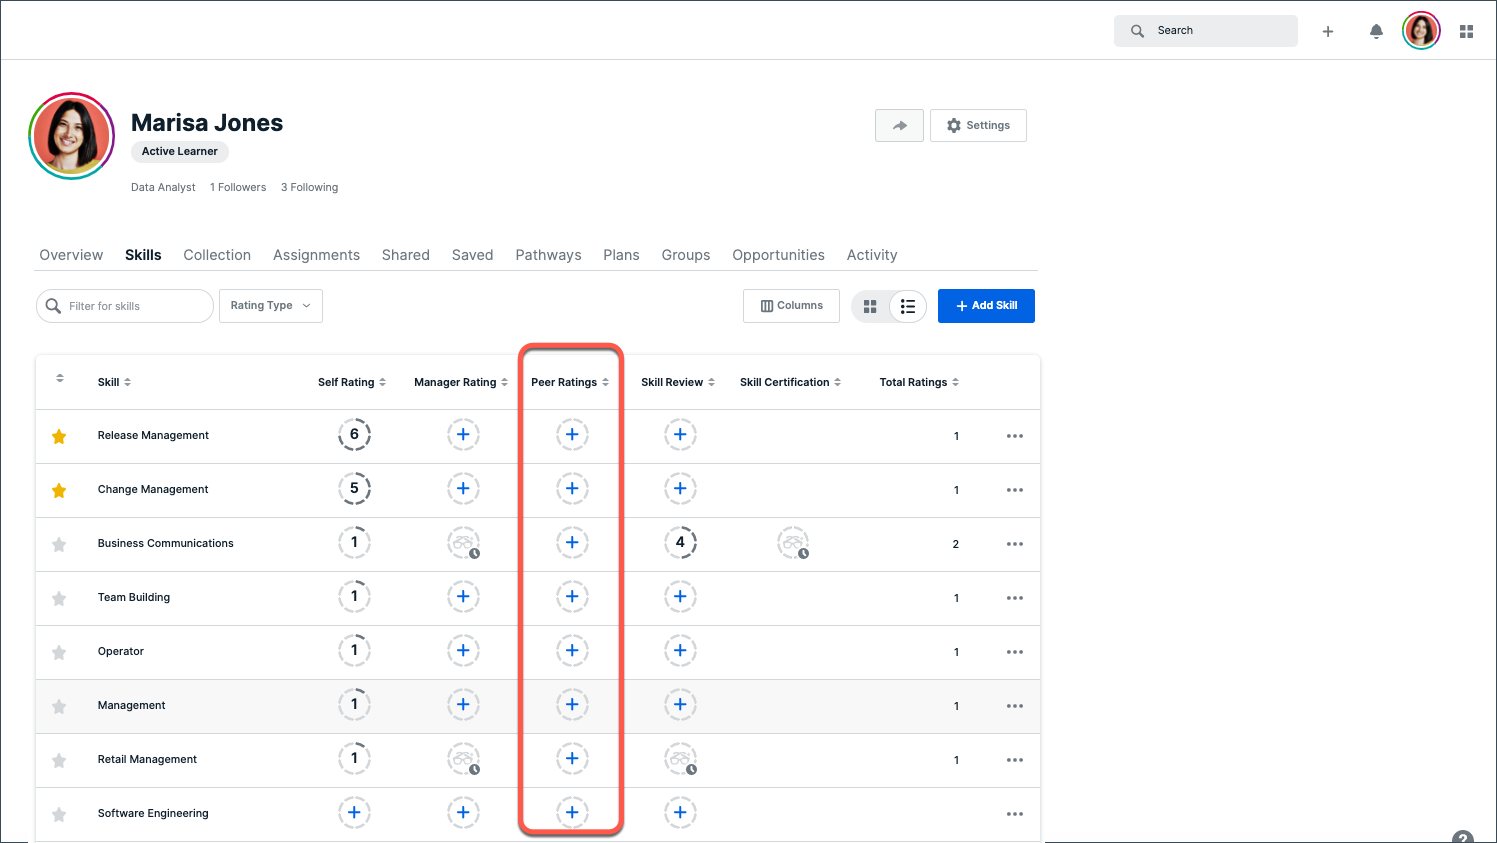Open the Overview tab
The height and width of the screenshot is (843, 1497).
70,255
